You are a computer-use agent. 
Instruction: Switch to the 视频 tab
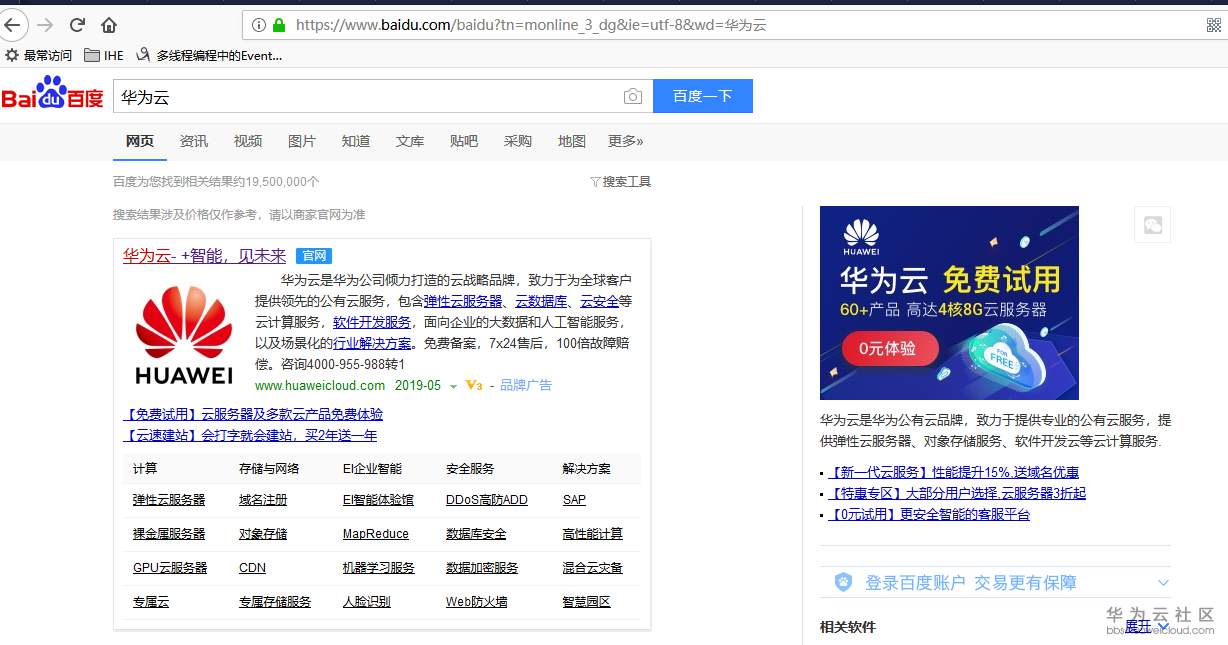coord(248,141)
